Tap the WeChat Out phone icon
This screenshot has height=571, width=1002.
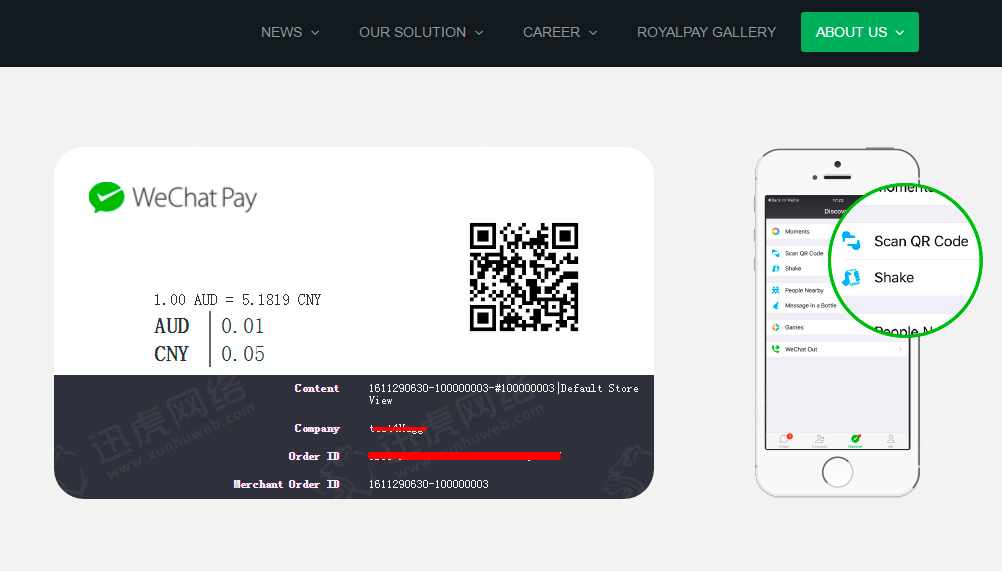click(776, 349)
